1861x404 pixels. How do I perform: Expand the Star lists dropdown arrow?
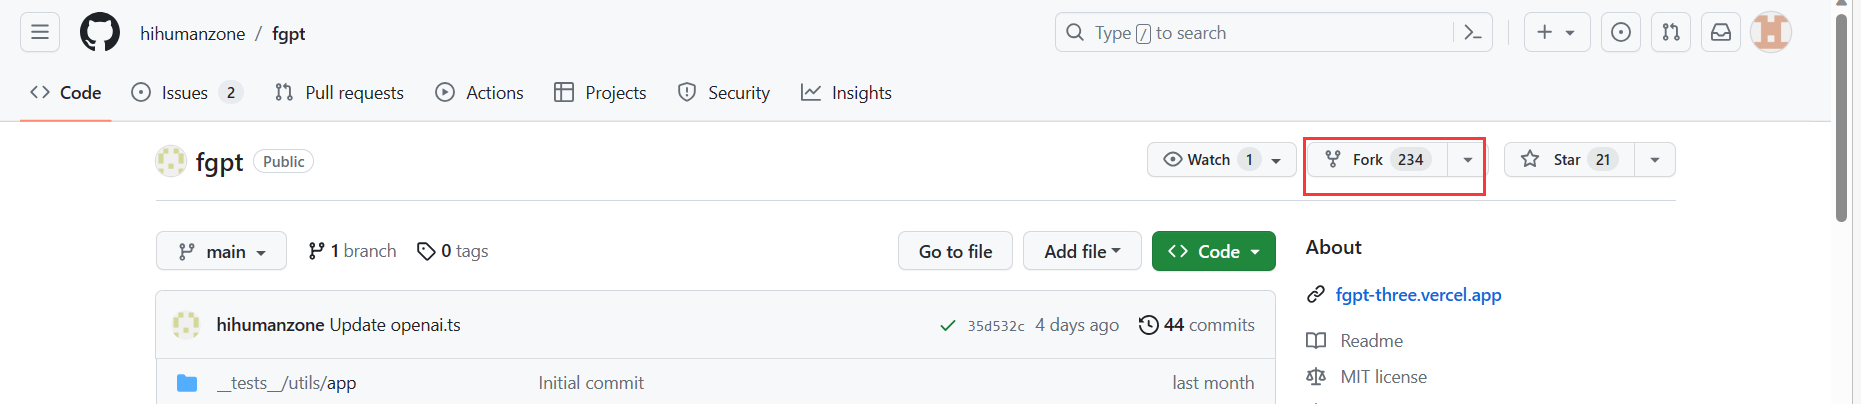(x=1655, y=160)
